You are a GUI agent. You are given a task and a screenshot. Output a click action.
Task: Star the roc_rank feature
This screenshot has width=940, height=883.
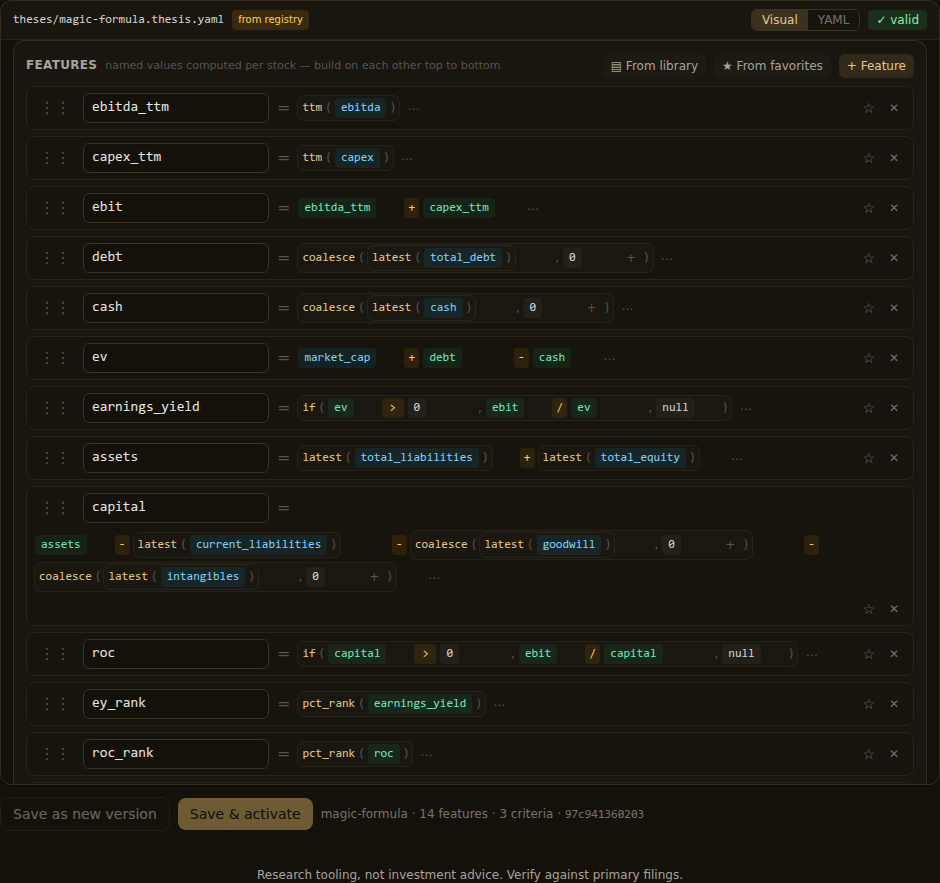click(868, 754)
